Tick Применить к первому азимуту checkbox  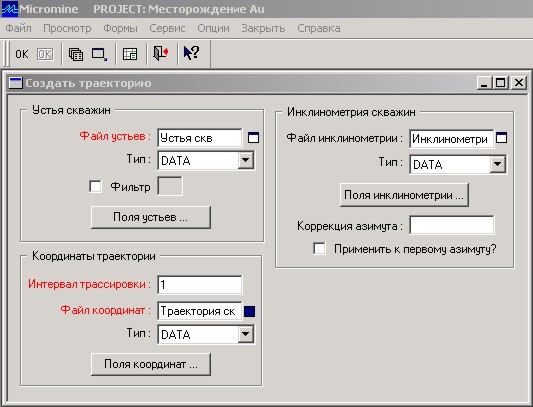coord(319,248)
